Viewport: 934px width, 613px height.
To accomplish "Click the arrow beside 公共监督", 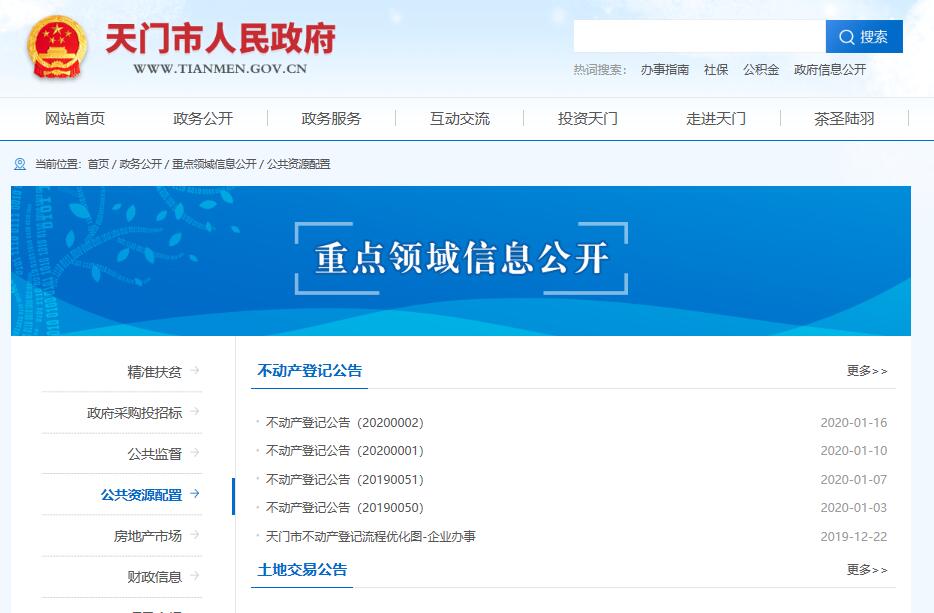I will point(194,453).
